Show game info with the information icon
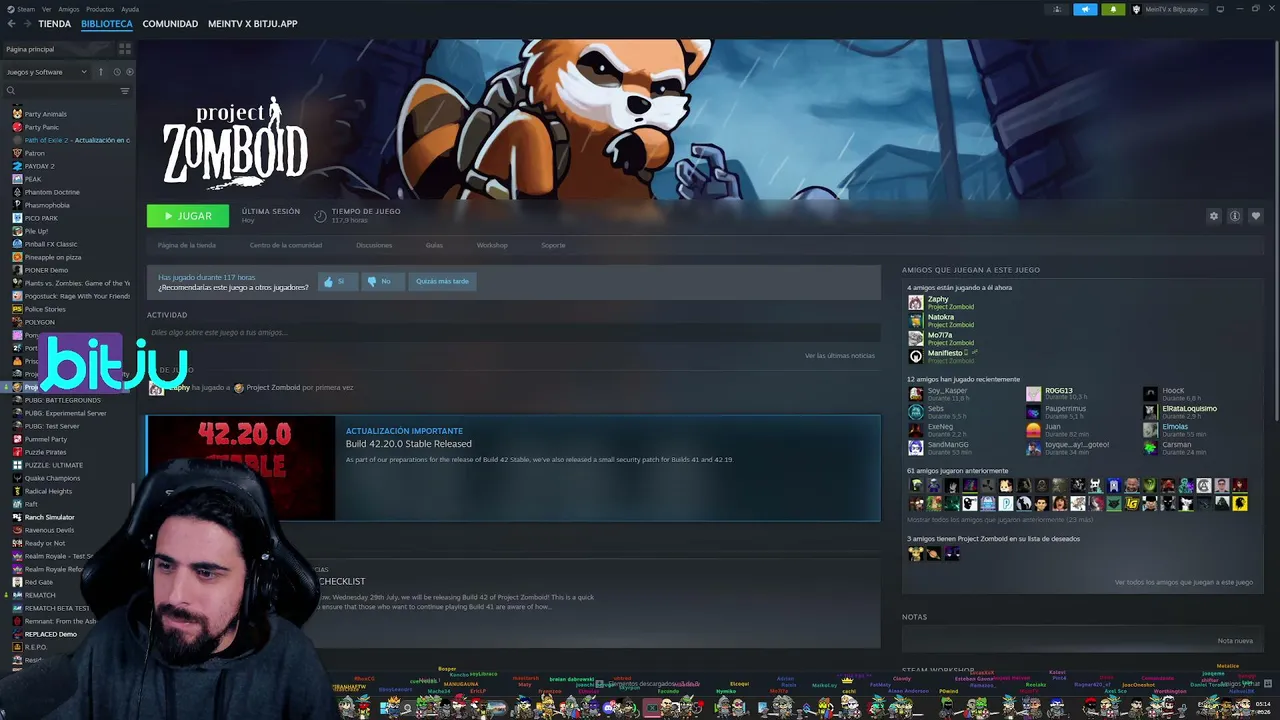 pos(1235,216)
